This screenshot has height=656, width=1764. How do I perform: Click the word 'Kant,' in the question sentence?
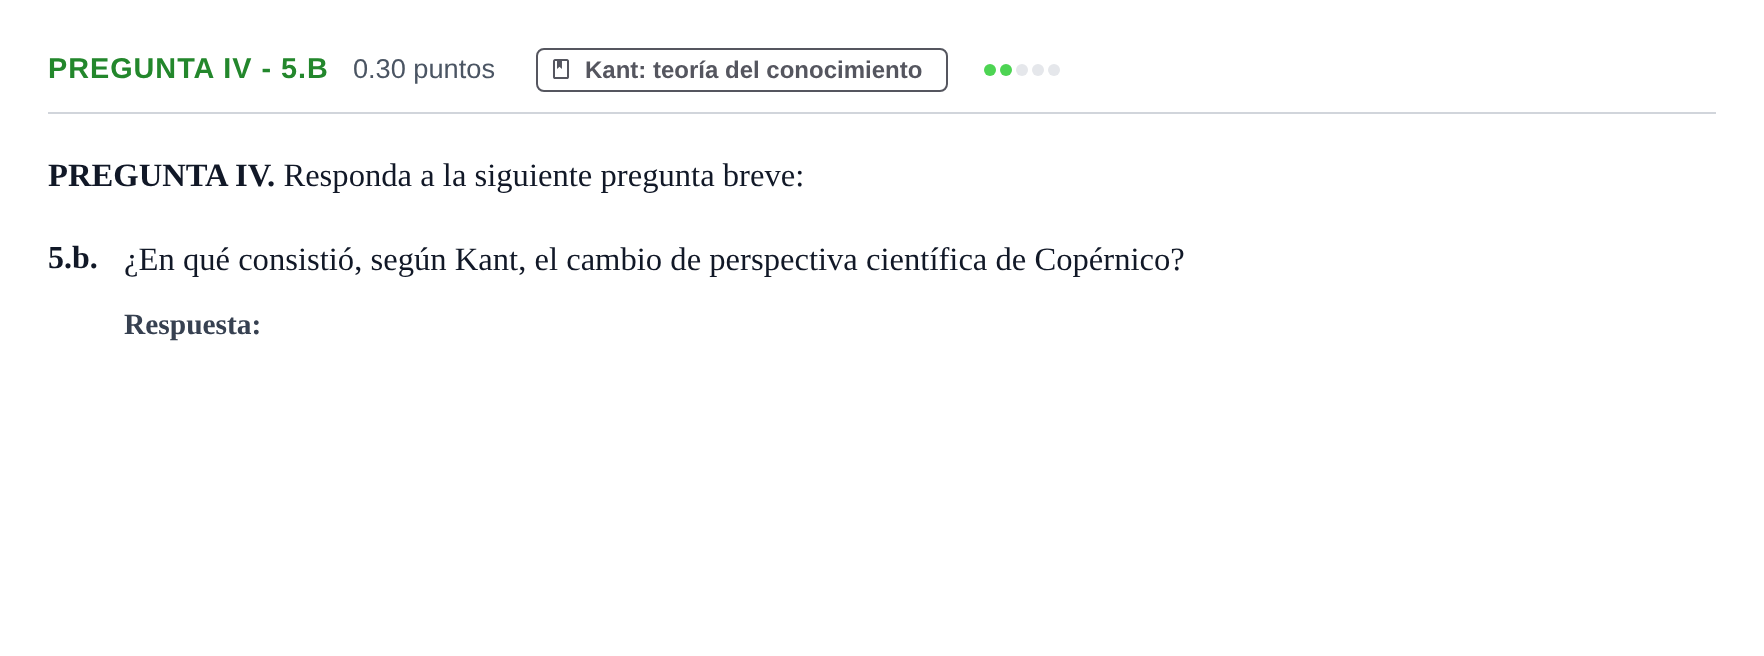(490, 260)
